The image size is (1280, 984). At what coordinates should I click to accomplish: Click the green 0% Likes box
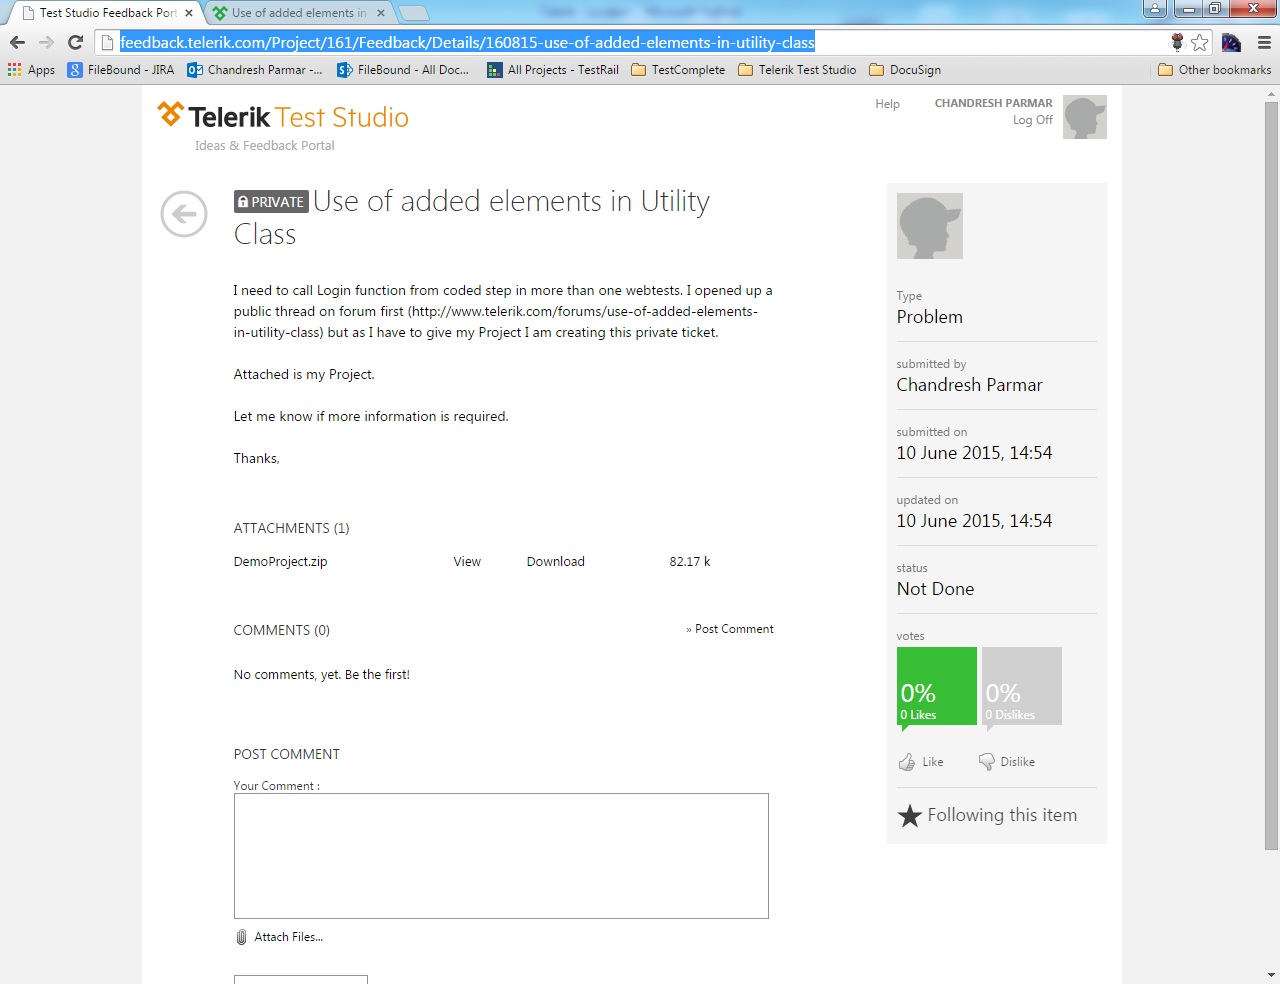(936, 686)
